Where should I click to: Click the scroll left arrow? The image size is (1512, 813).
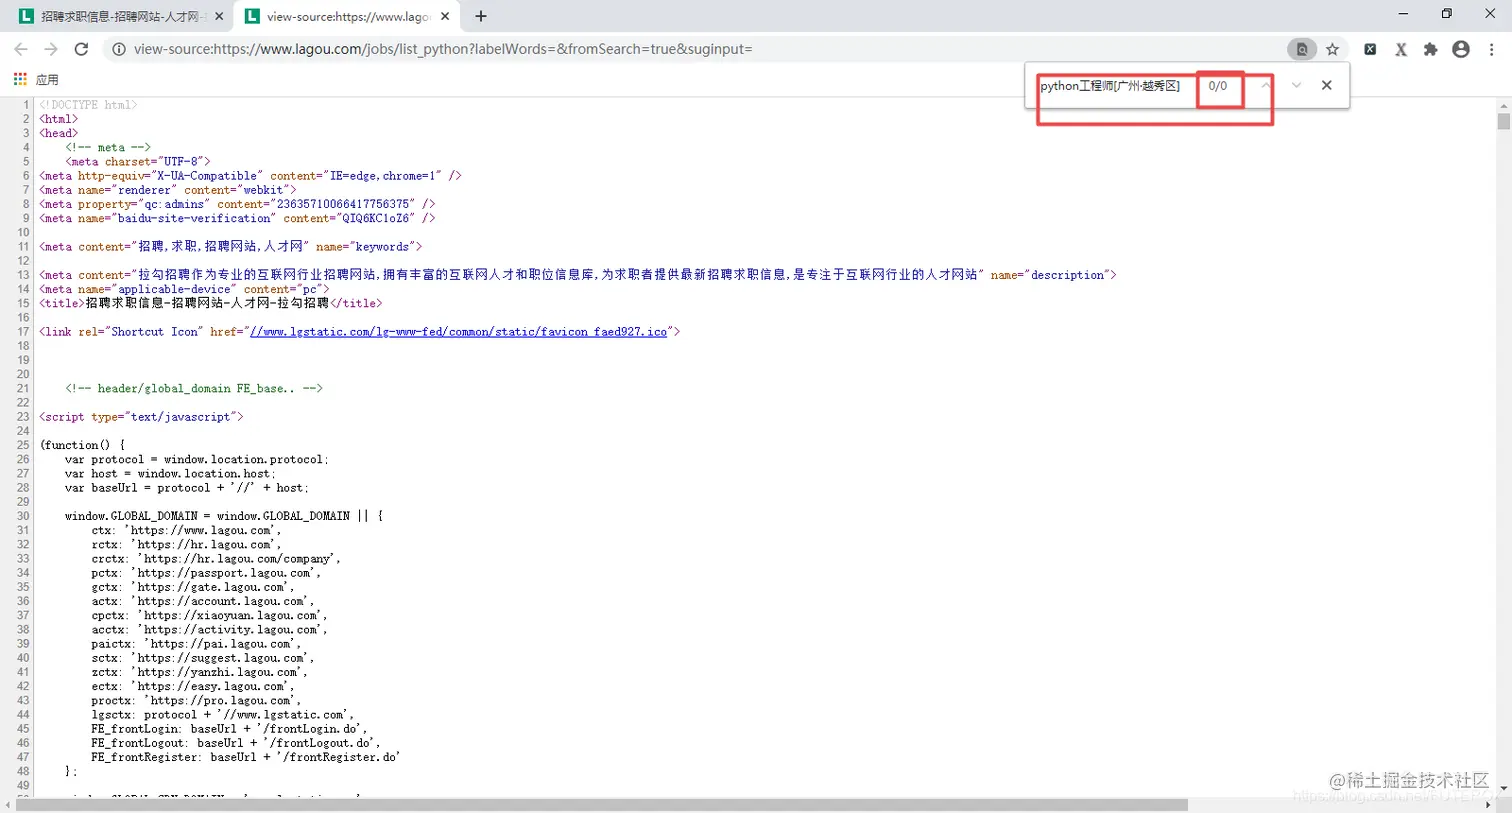pos(8,805)
